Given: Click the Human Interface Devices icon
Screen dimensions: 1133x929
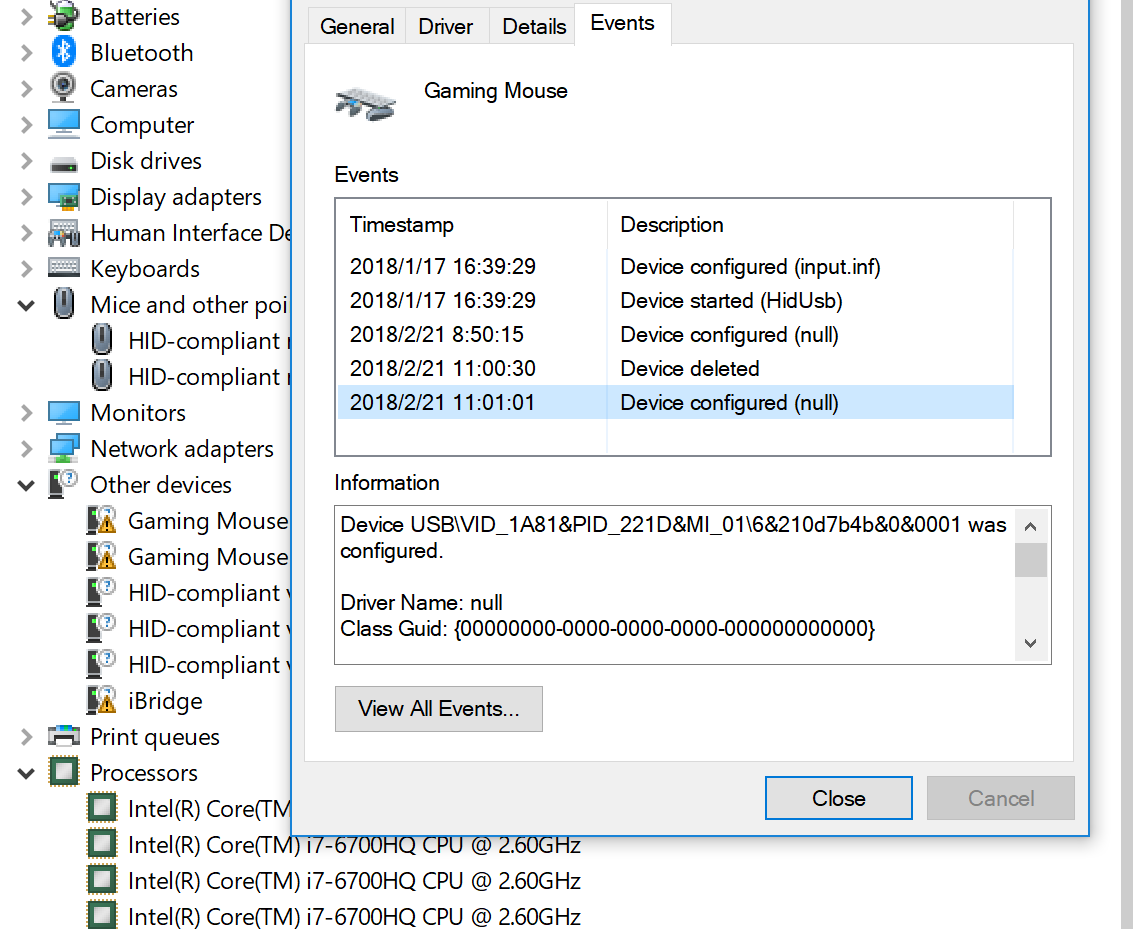Looking at the screenshot, I should tap(64, 233).
